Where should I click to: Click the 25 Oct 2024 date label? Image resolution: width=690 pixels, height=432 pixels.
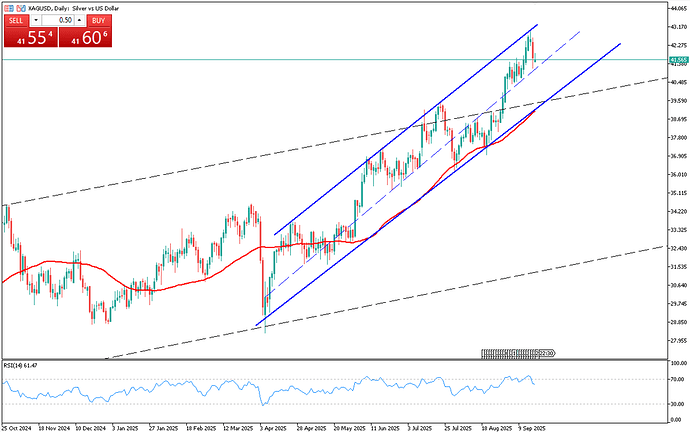17,428
